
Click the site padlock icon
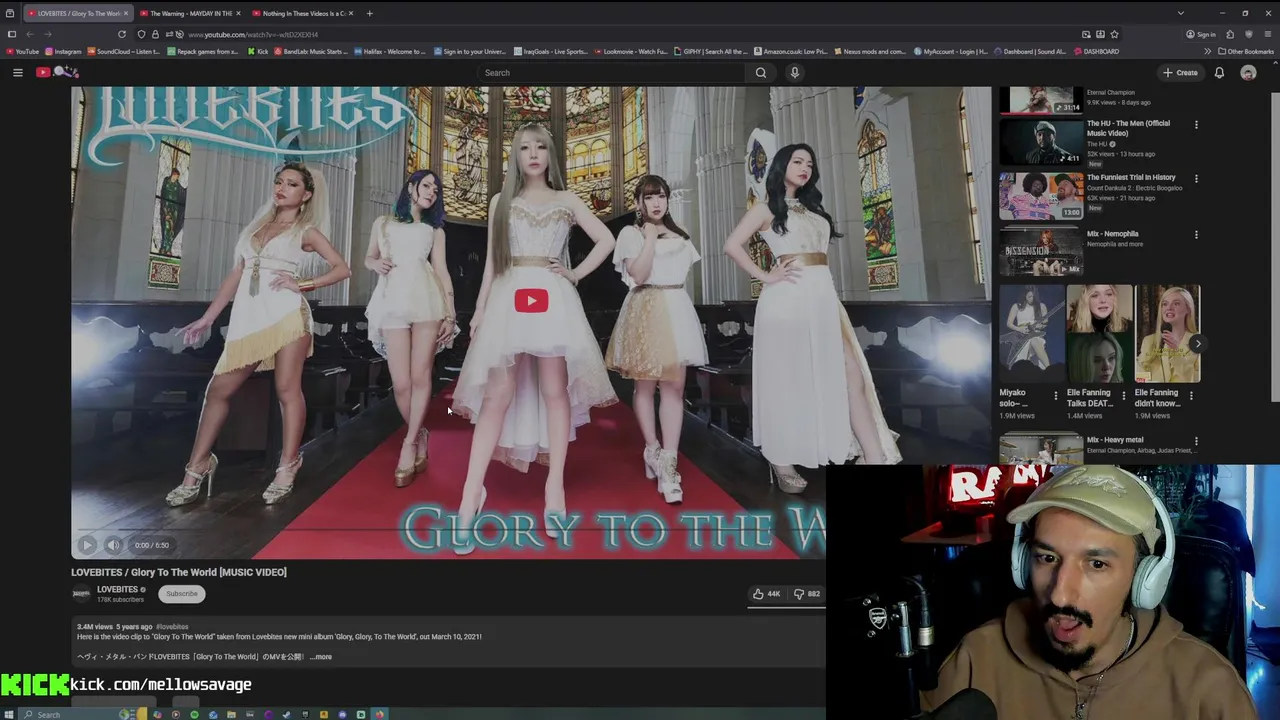[x=155, y=34]
